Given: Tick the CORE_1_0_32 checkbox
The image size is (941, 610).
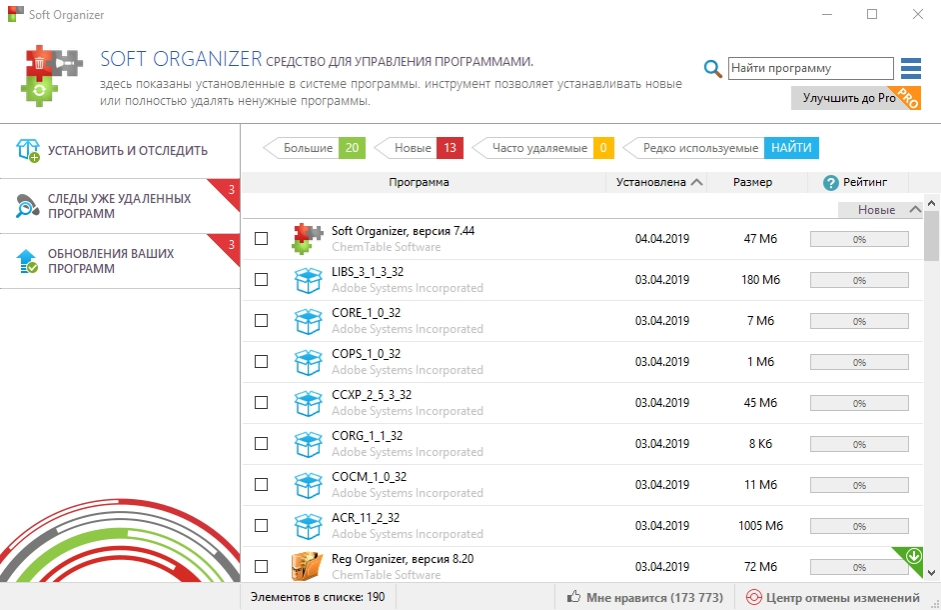Looking at the screenshot, I should [261, 321].
